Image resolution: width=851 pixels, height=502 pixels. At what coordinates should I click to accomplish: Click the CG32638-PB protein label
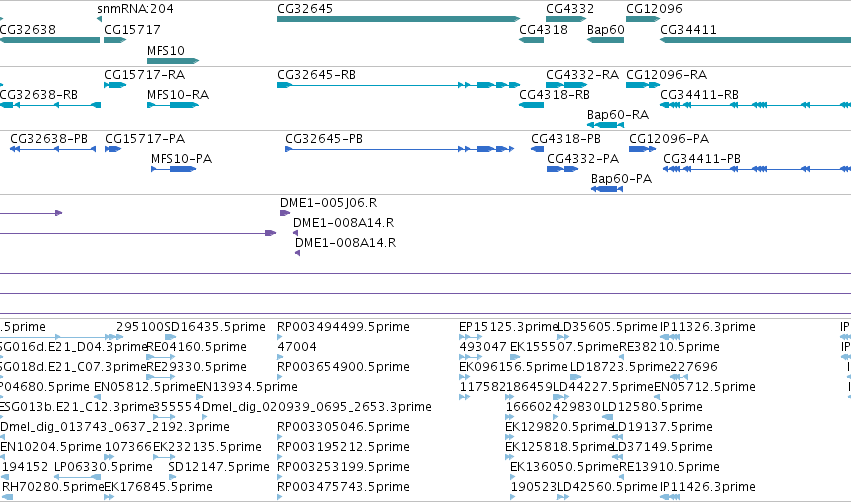(49, 139)
